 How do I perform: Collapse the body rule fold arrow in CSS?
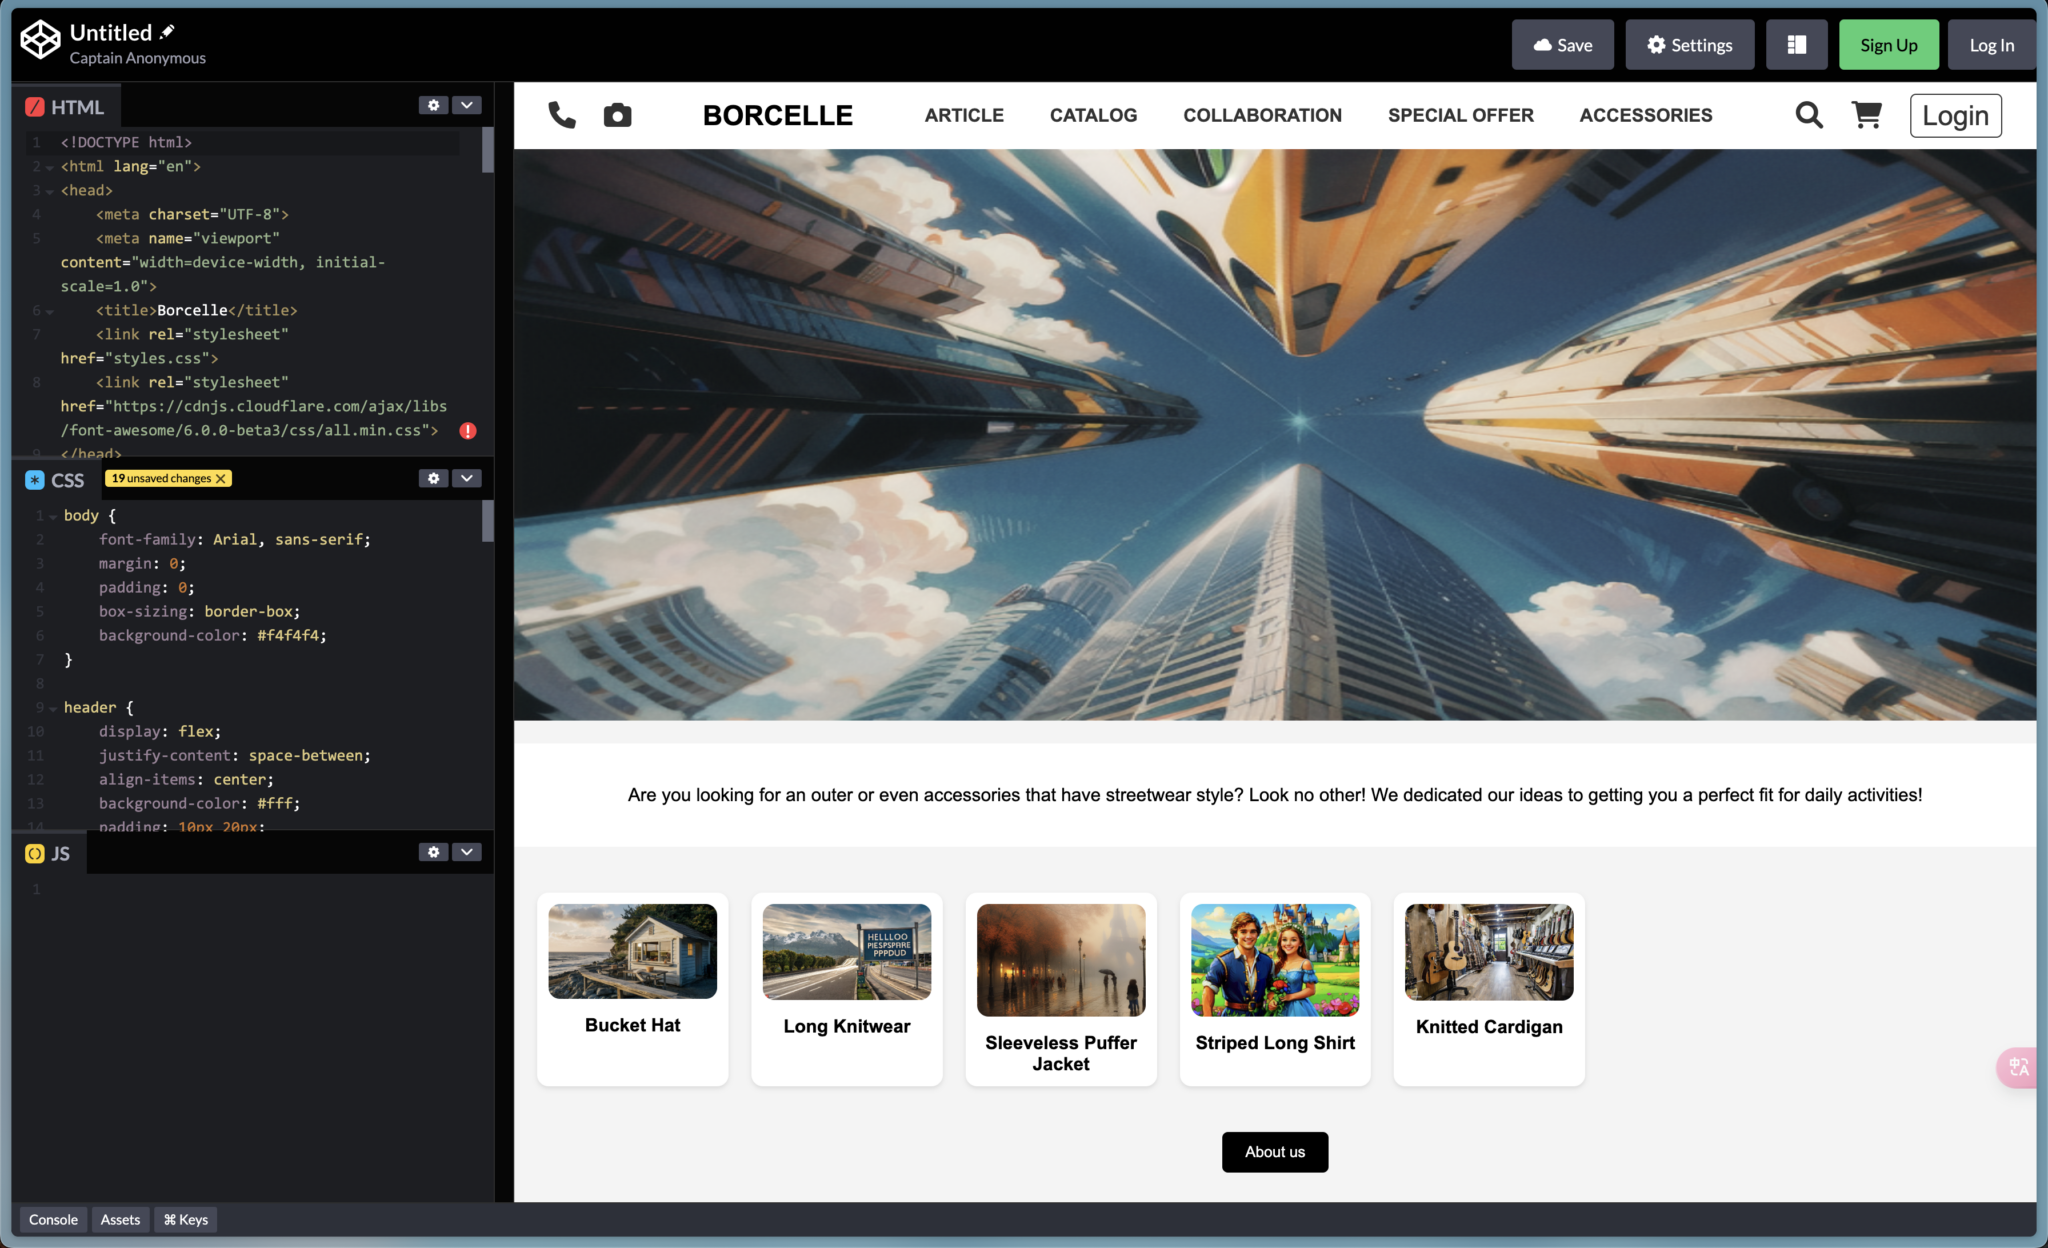coord(52,516)
